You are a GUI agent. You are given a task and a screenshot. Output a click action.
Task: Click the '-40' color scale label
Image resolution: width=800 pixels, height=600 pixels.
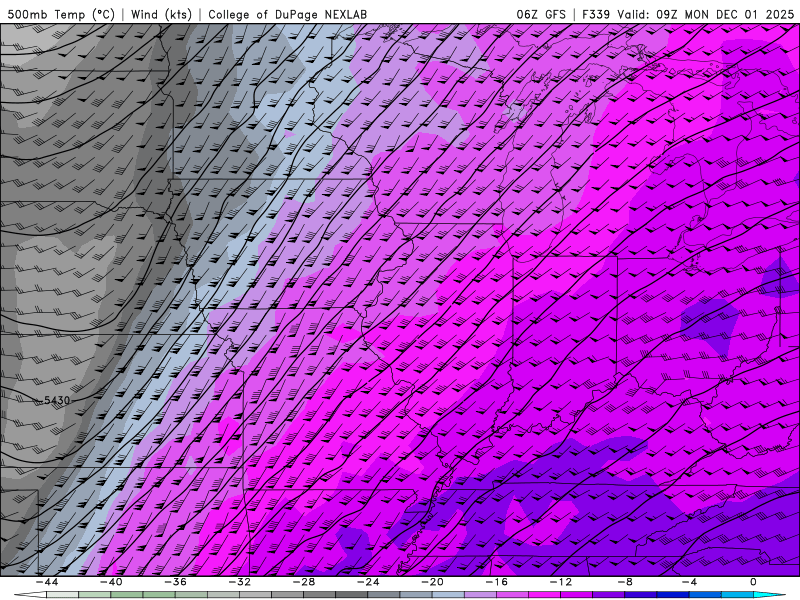click(x=111, y=582)
